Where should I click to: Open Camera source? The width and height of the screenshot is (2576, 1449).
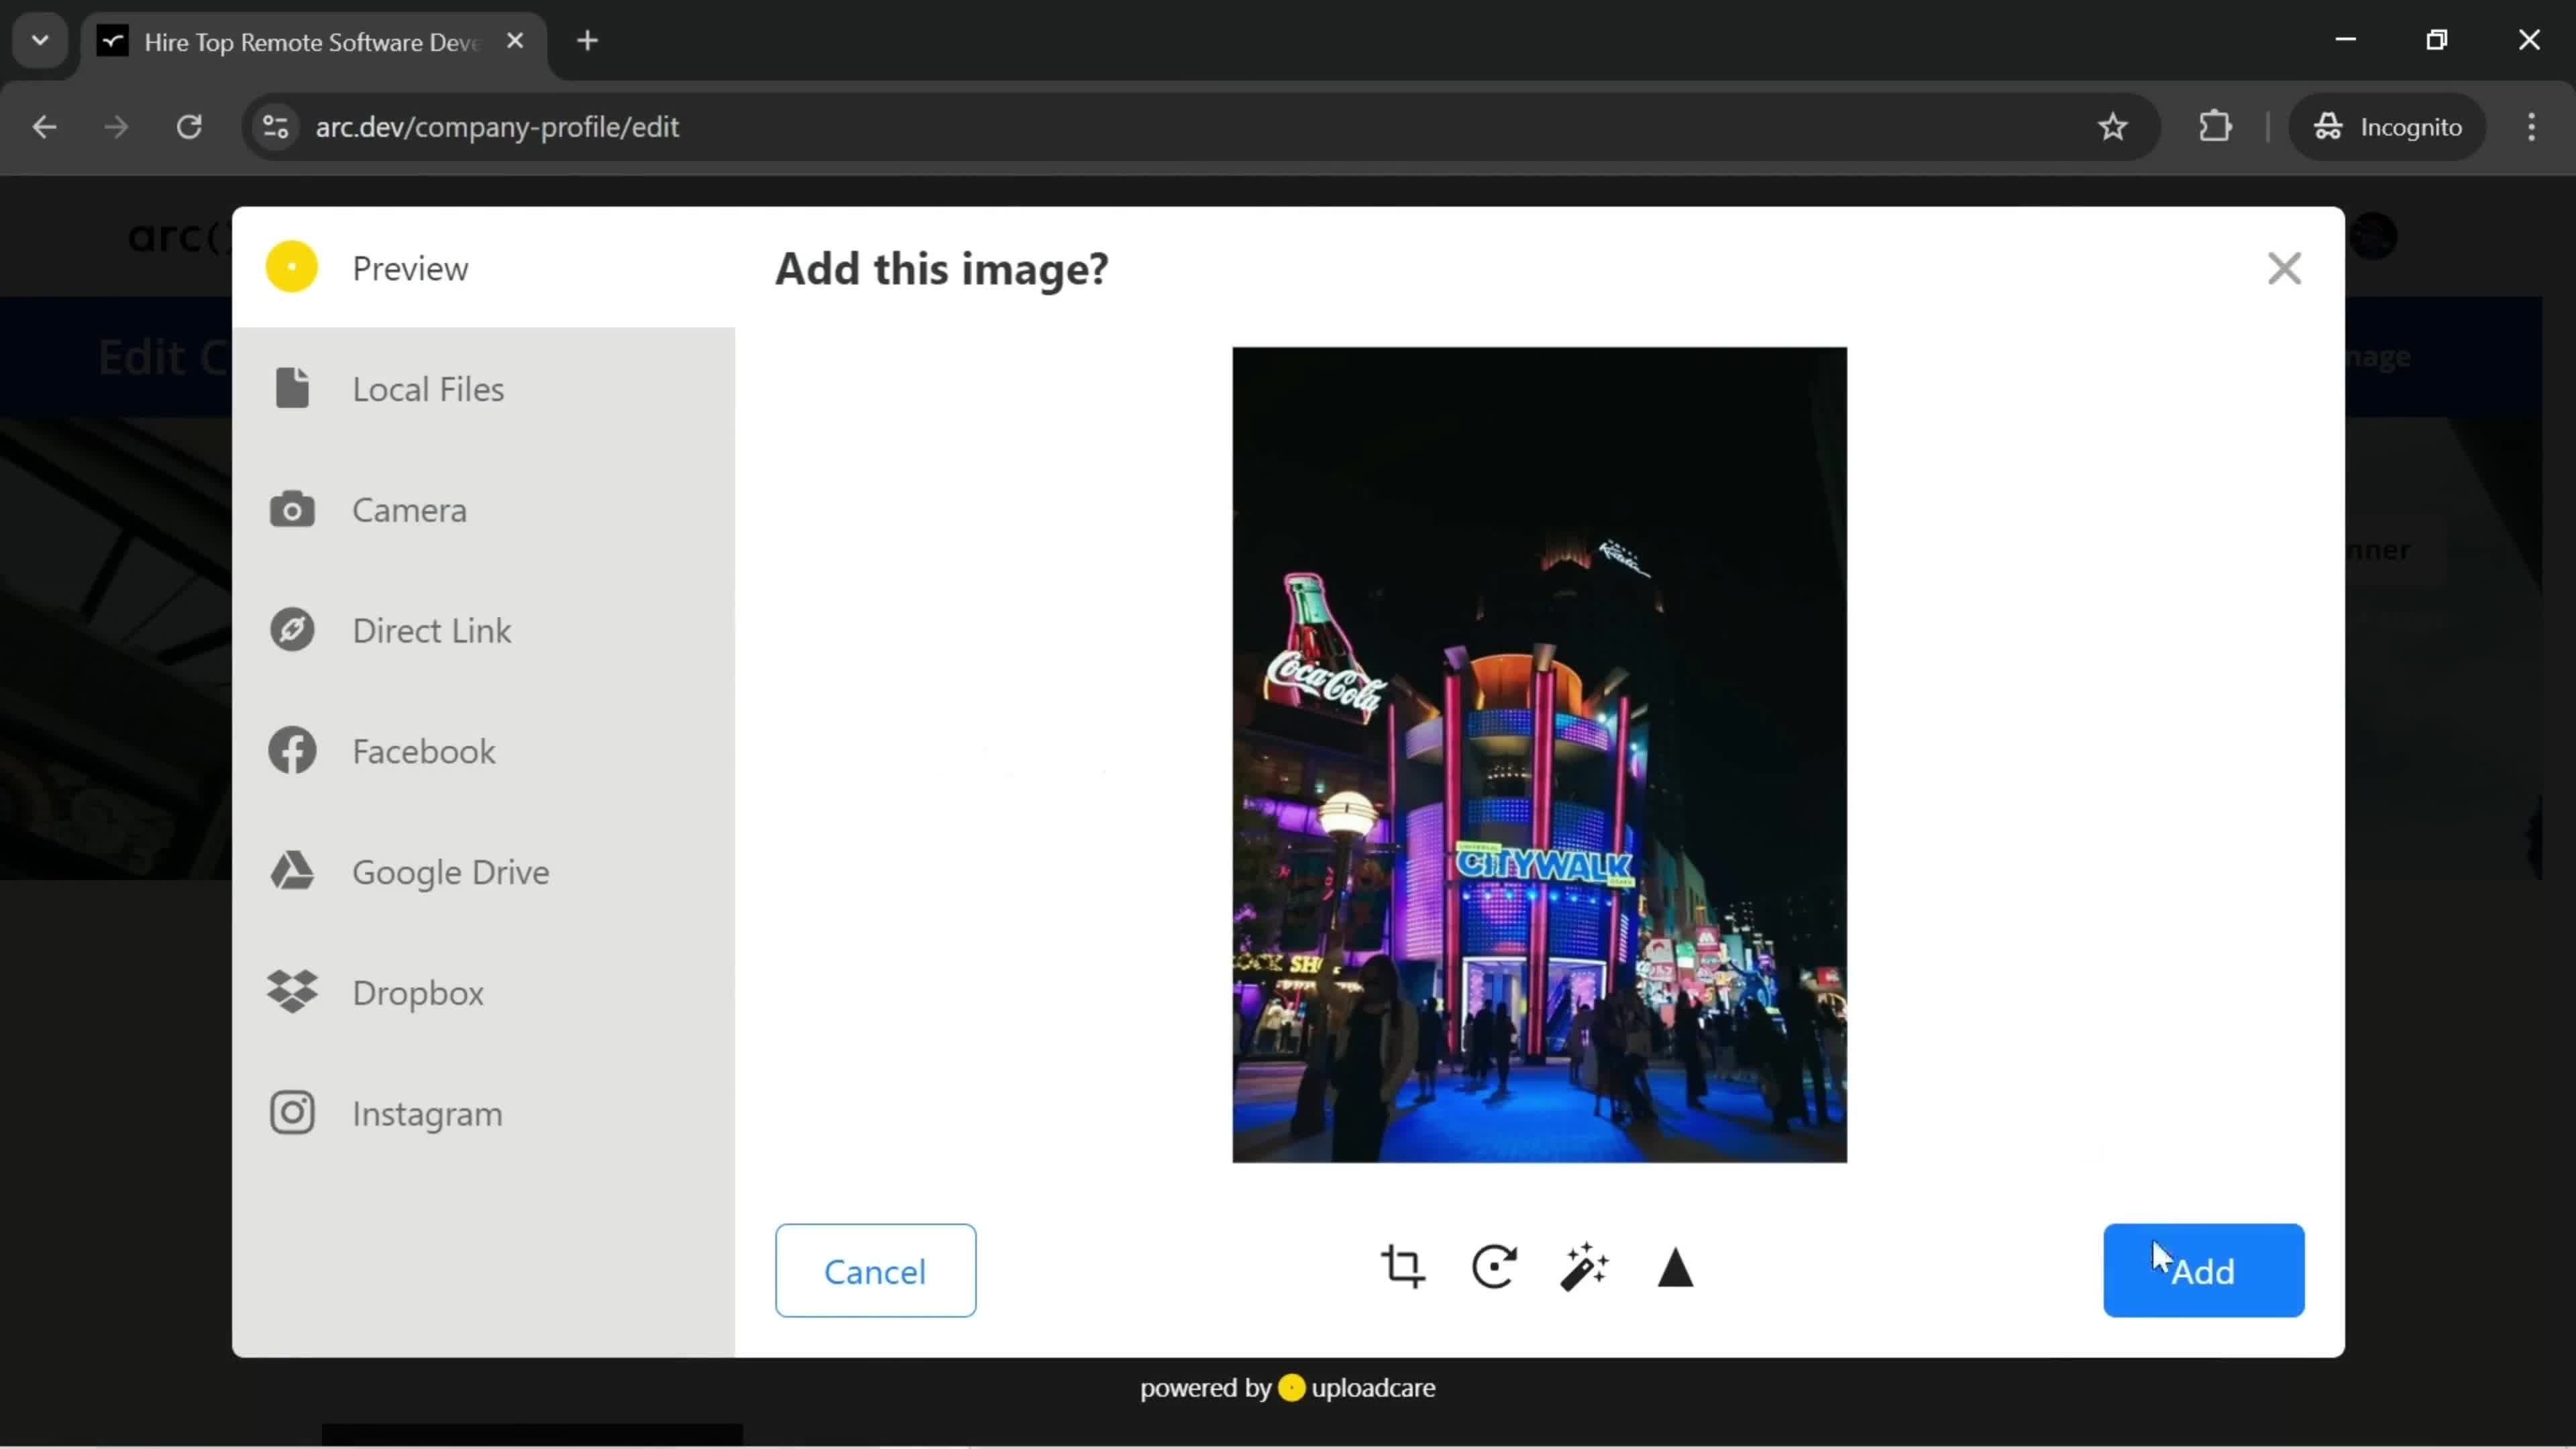[x=409, y=510]
